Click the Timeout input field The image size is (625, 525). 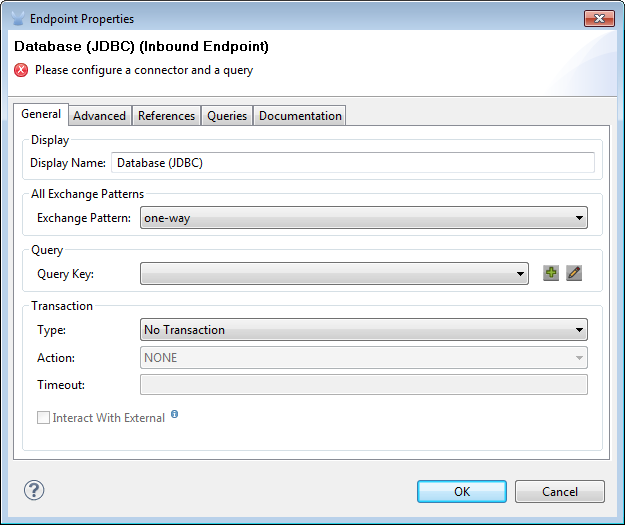[363, 385]
